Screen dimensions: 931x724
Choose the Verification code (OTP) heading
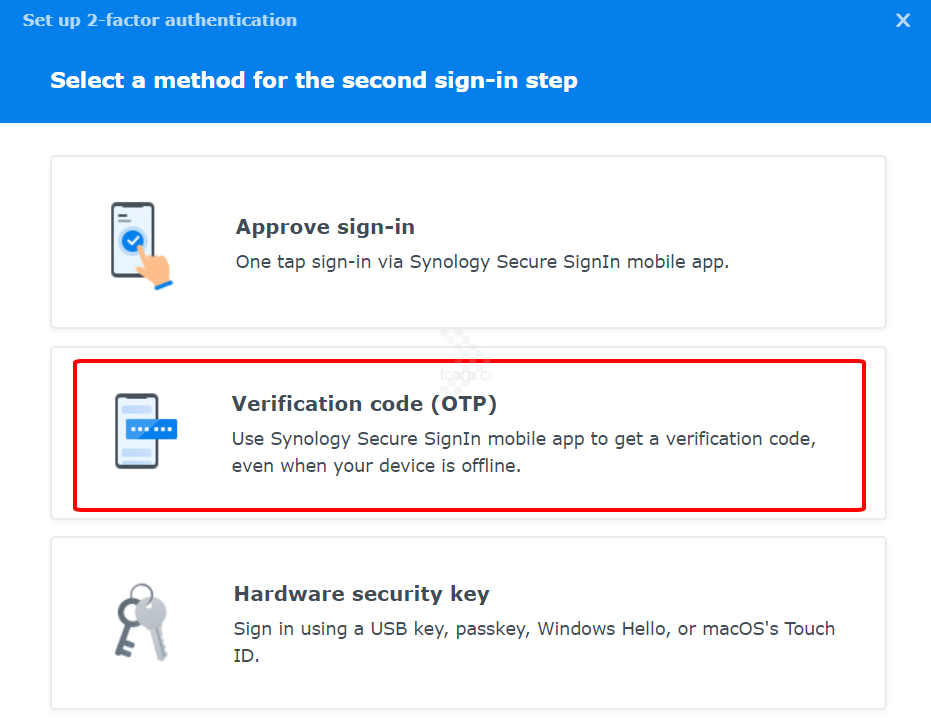tap(364, 403)
